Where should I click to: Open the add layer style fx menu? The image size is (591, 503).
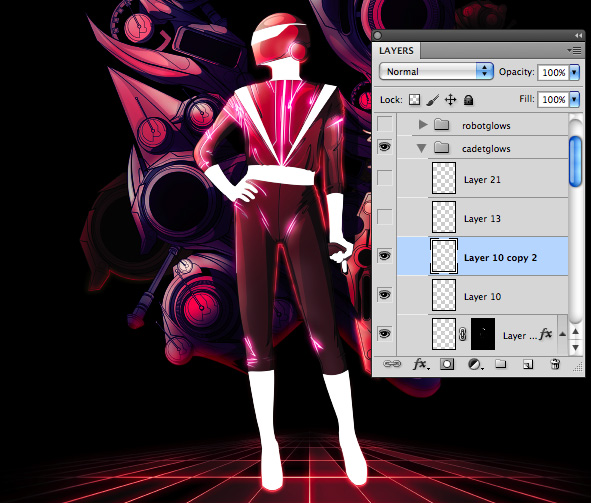[421, 364]
